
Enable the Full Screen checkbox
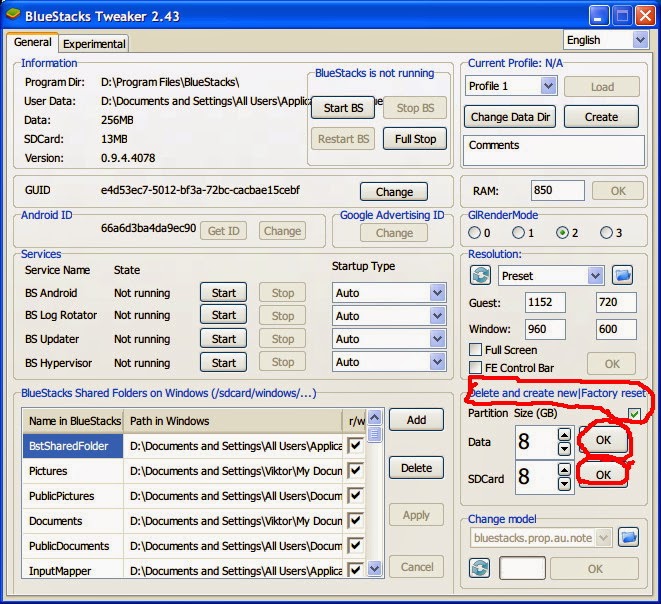tap(476, 349)
